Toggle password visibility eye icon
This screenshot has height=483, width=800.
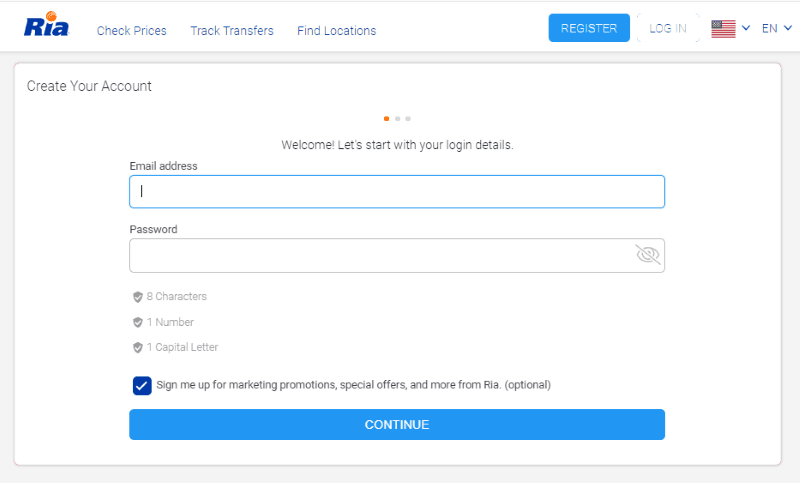(x=648, y=255)
